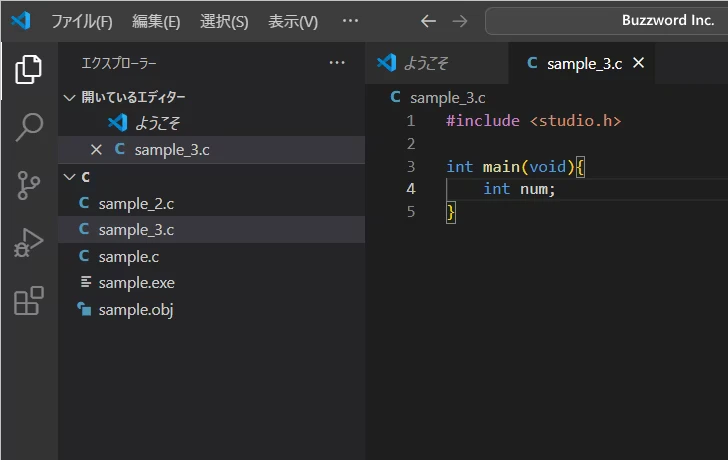
Task: Click the C icon of sample.c
Action: pos(84,256)
